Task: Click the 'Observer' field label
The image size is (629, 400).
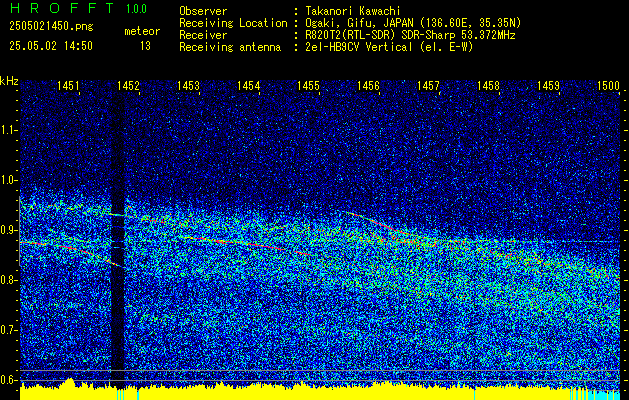Action: pos(203,11)
